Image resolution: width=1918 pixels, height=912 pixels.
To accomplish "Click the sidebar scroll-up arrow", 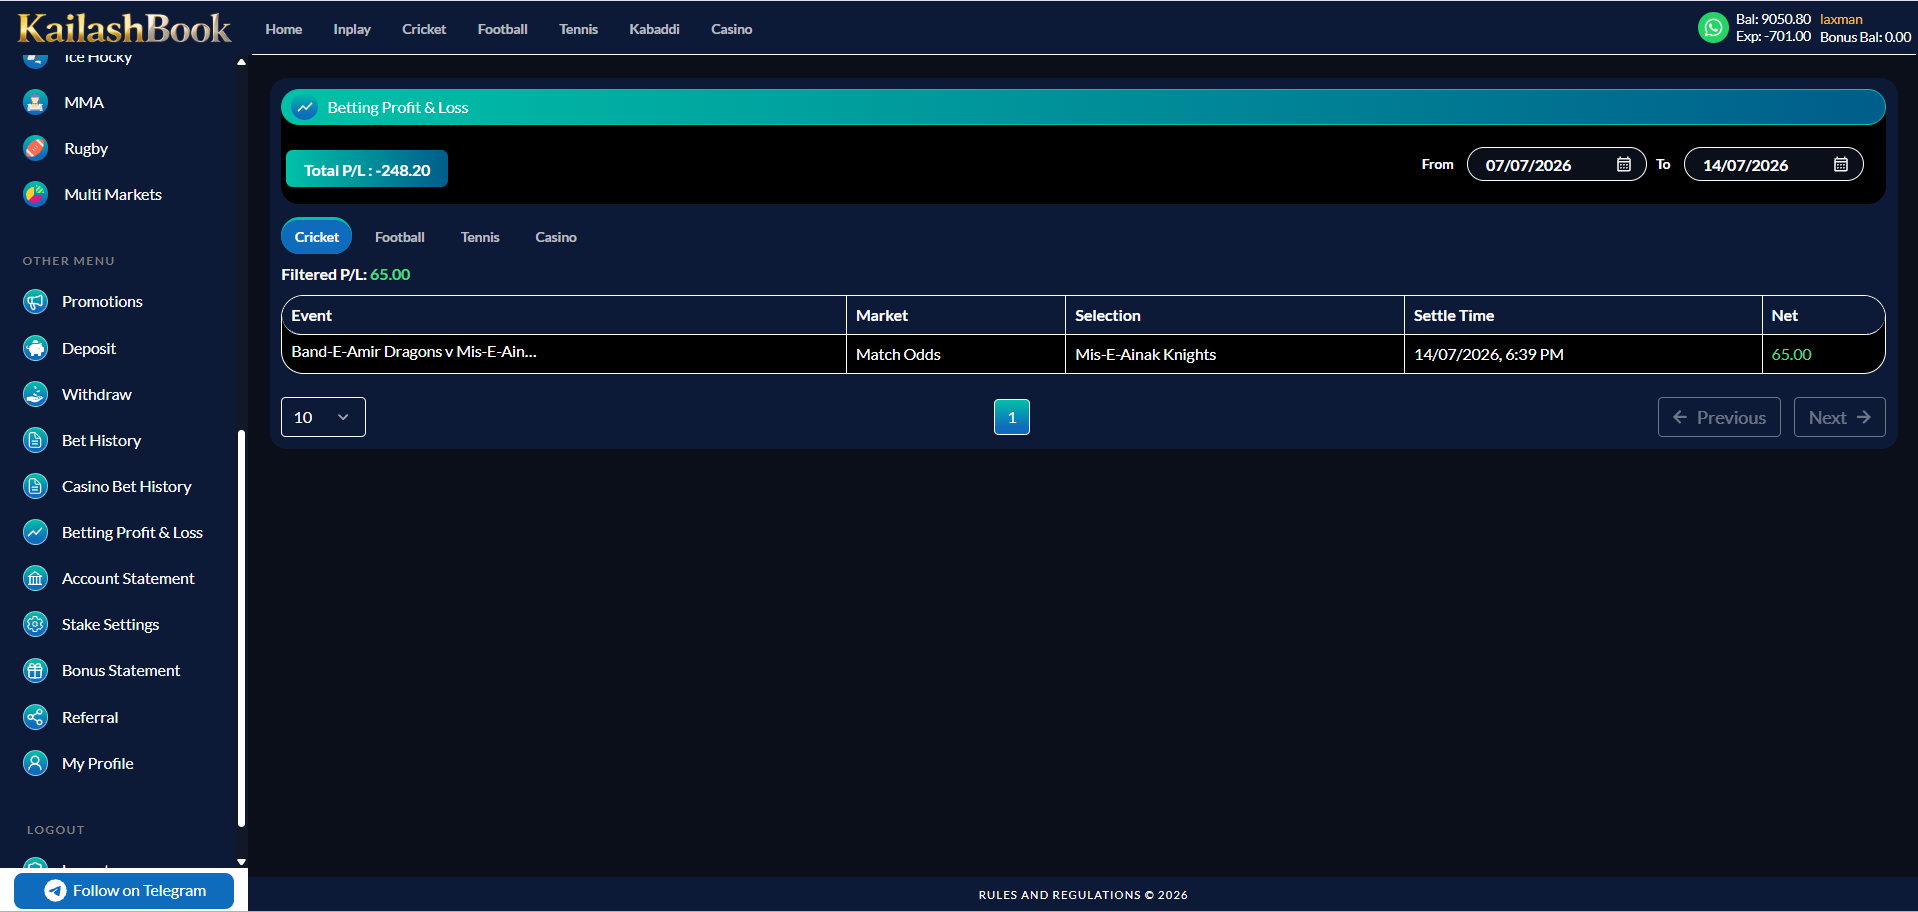I will coord(241,62).
